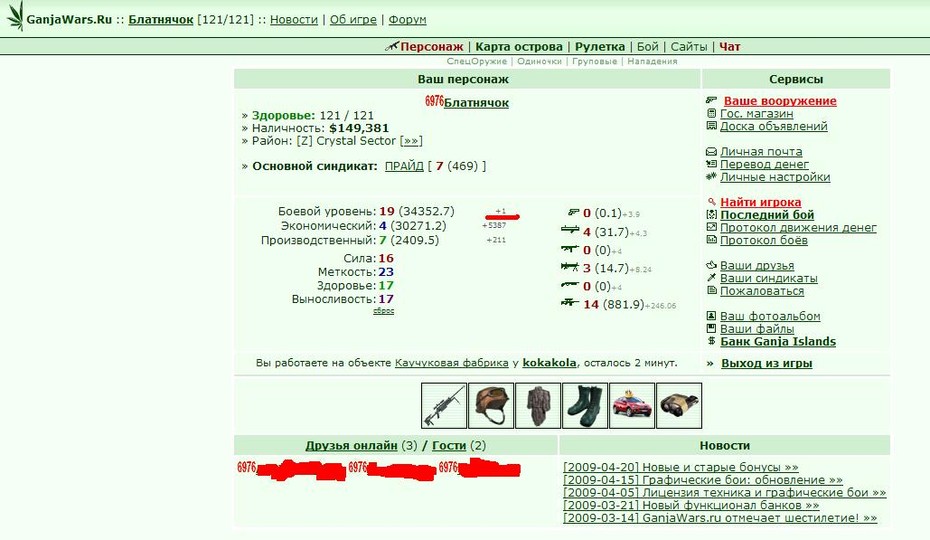The image size is (930, 540).
Task: Open news Новые и старые бонусы
Action: tap(681, 467)
